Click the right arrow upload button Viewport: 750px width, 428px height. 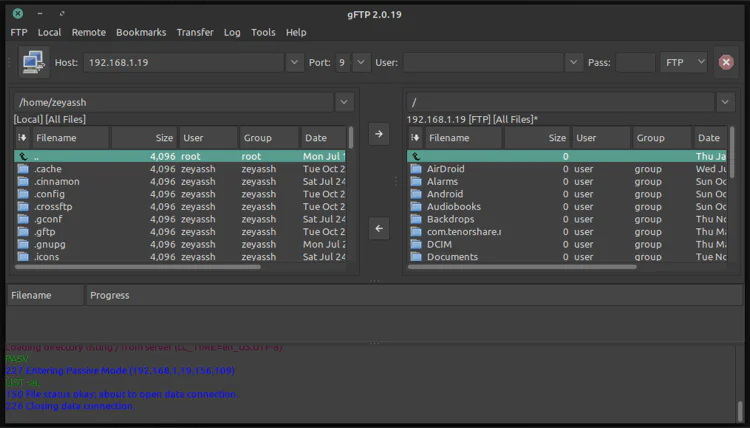[x=379, y=134]
